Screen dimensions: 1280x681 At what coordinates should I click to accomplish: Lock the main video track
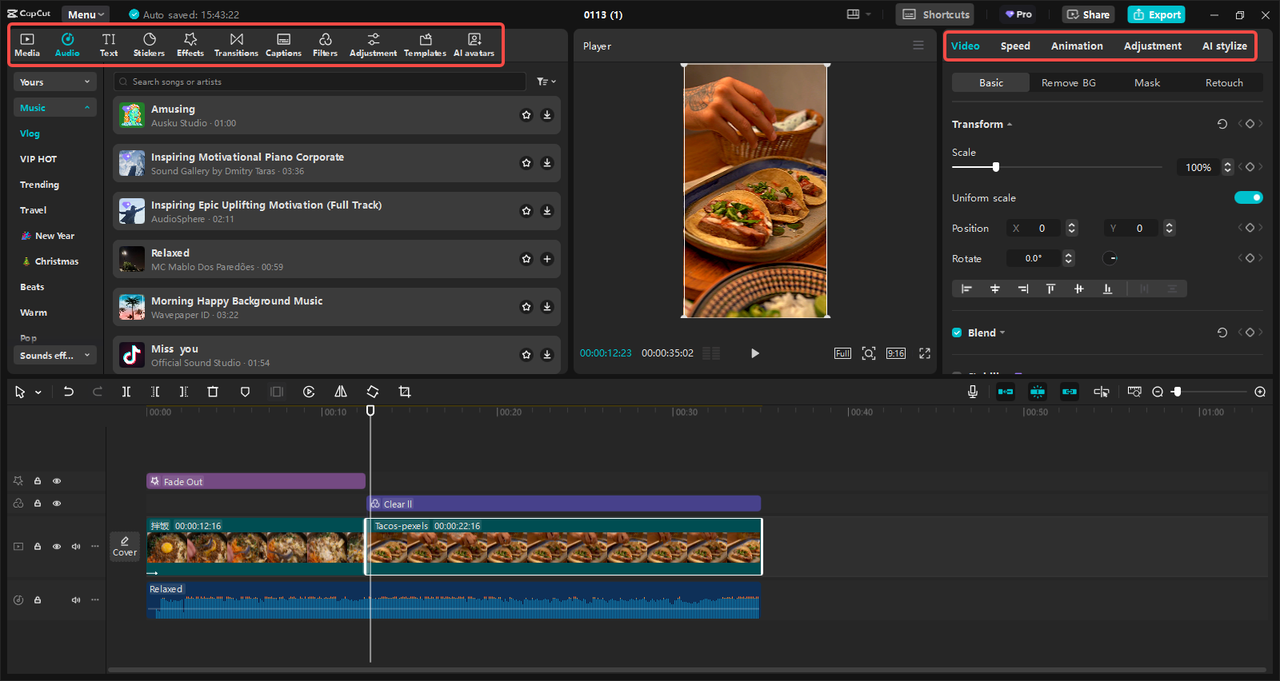click(x=37, y=547)
